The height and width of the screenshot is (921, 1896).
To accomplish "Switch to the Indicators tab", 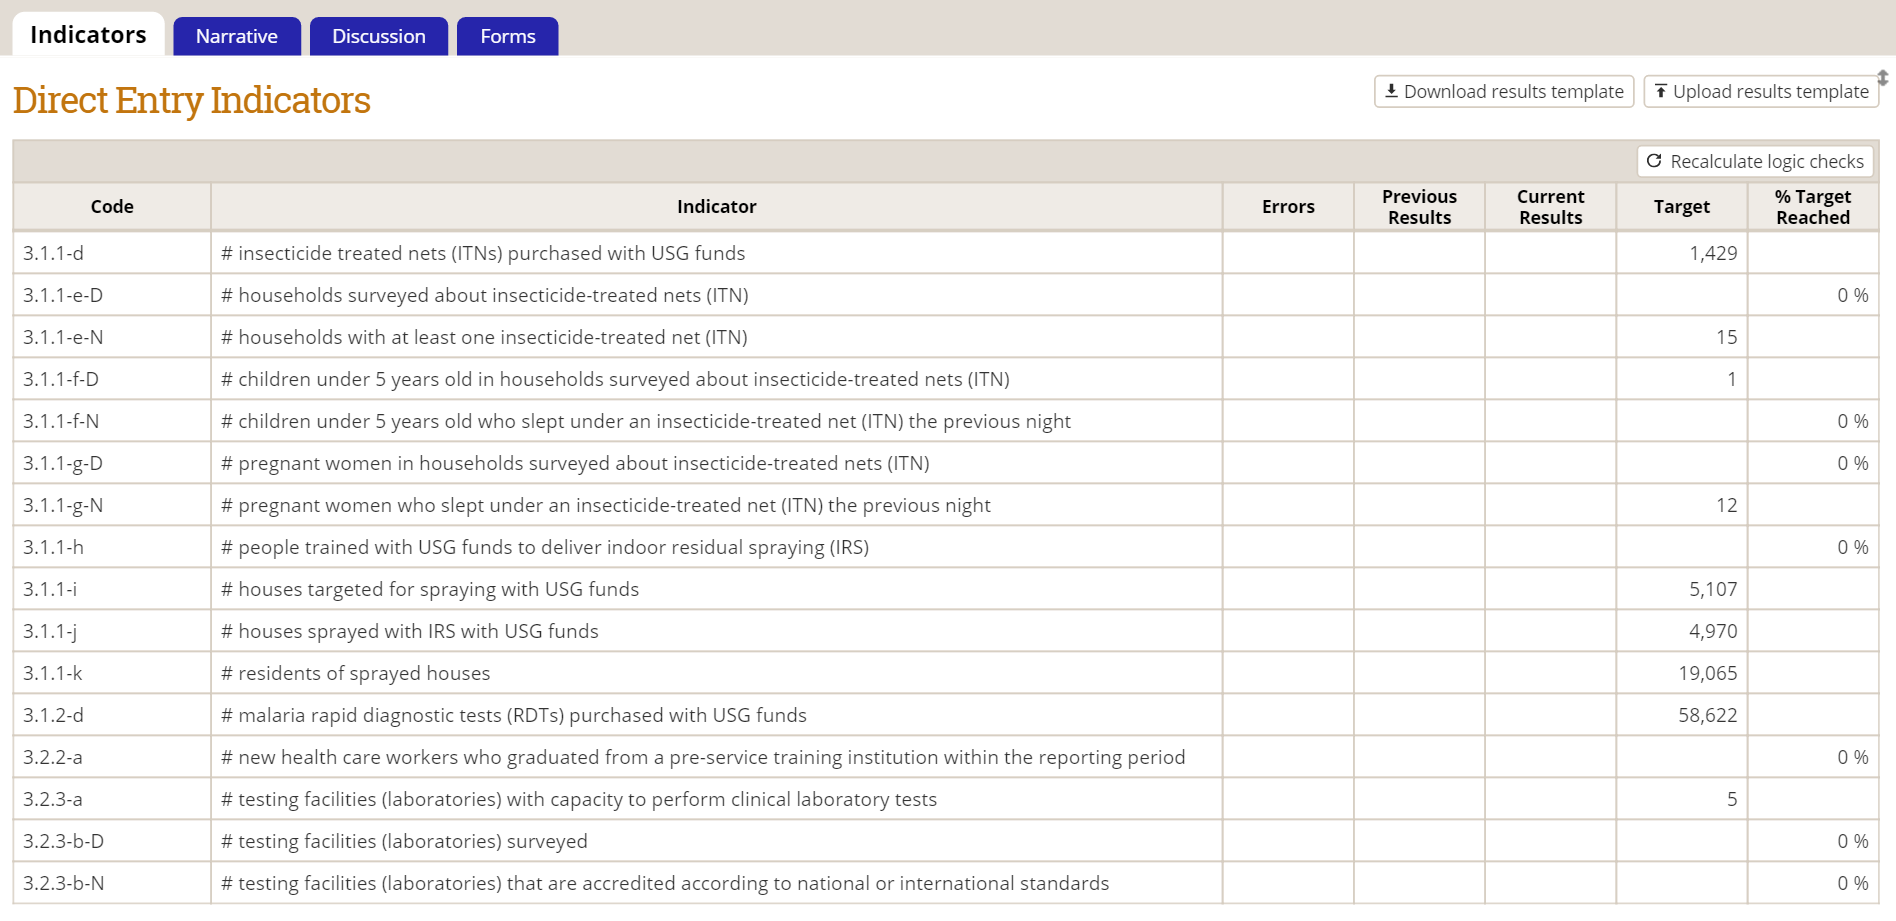I will (x=88, y=35).
